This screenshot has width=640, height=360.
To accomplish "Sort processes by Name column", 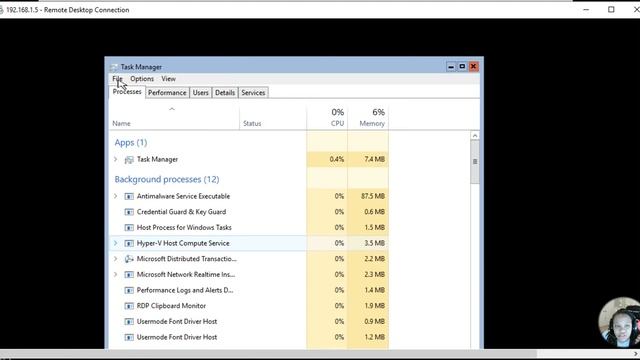I will click(122, 123).
